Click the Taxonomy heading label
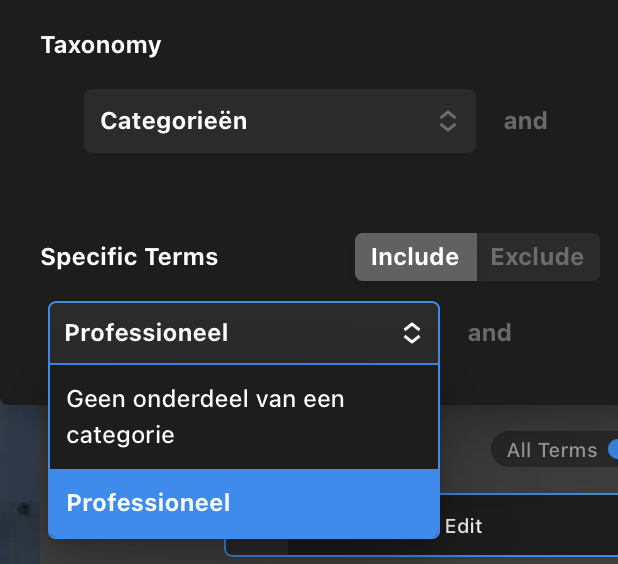 [100, 45]
